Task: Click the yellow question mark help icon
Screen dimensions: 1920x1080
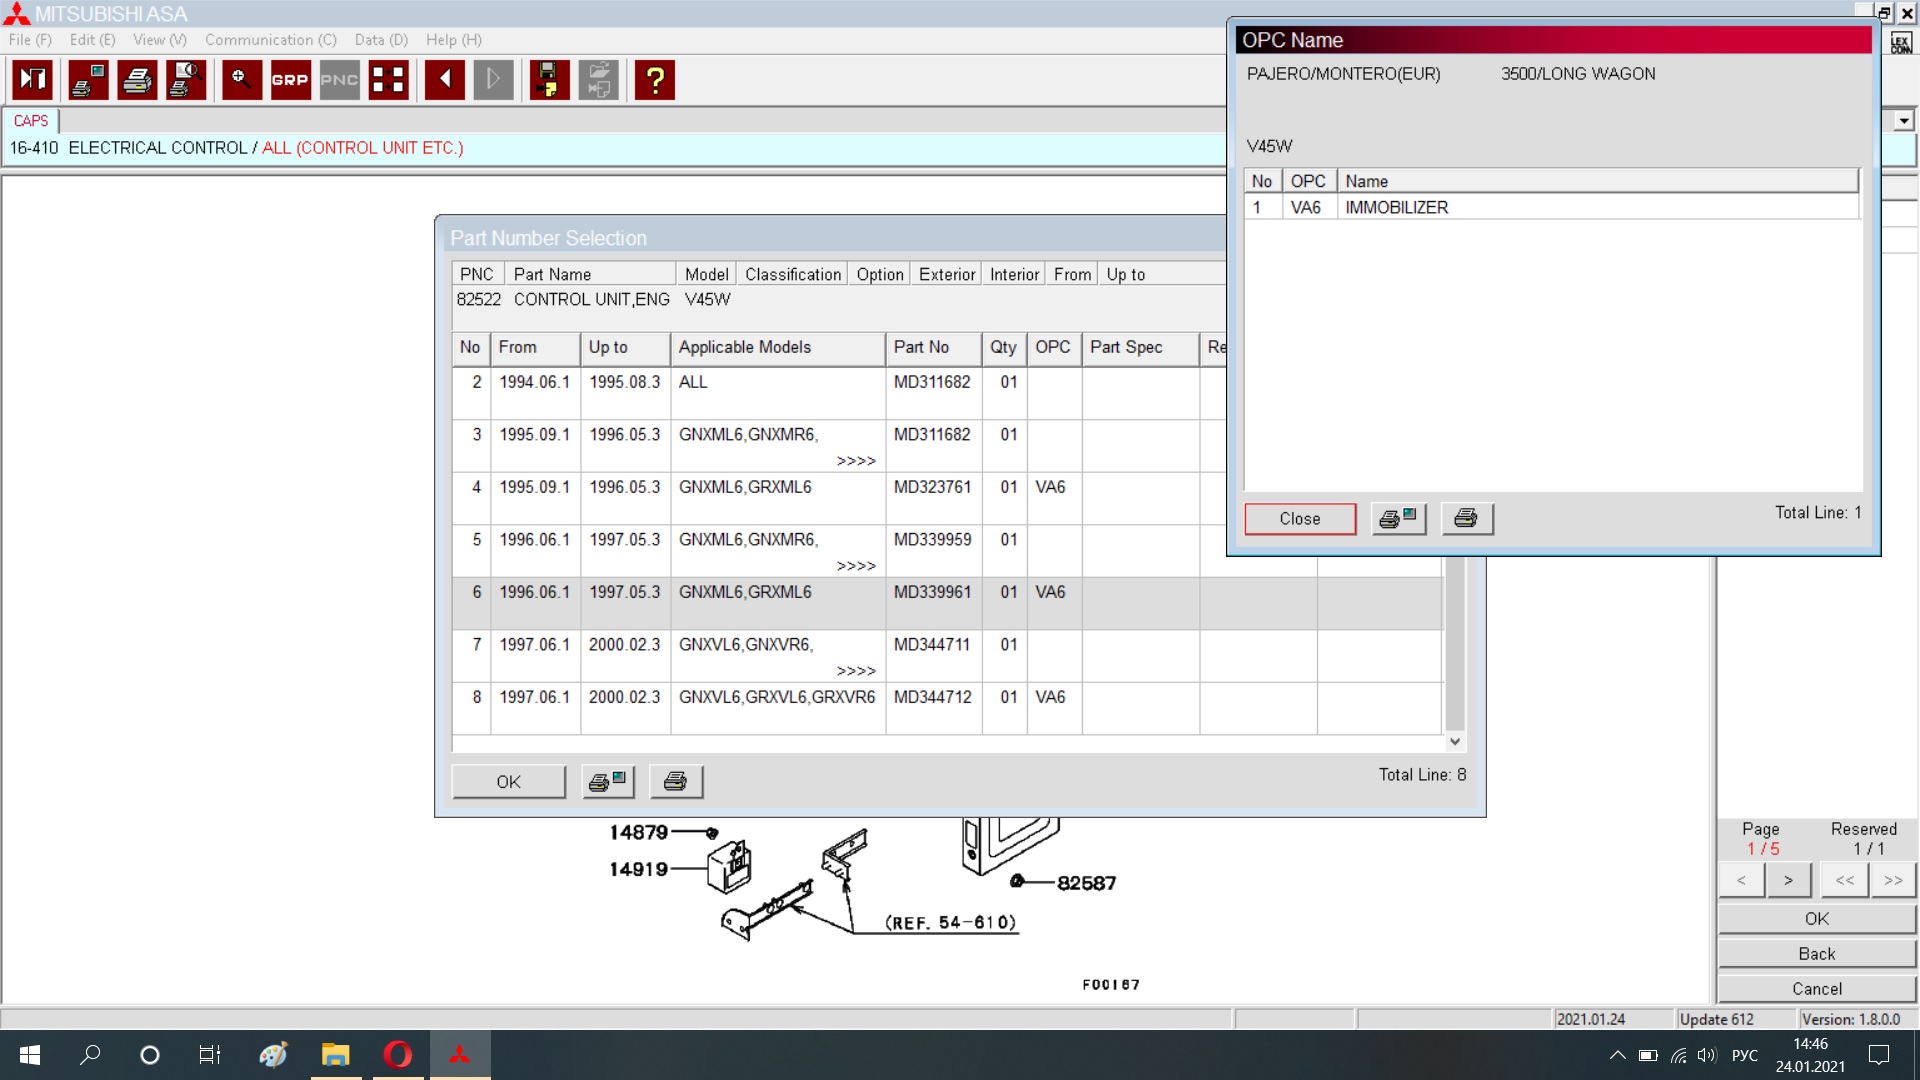Action: click(655, 80)
